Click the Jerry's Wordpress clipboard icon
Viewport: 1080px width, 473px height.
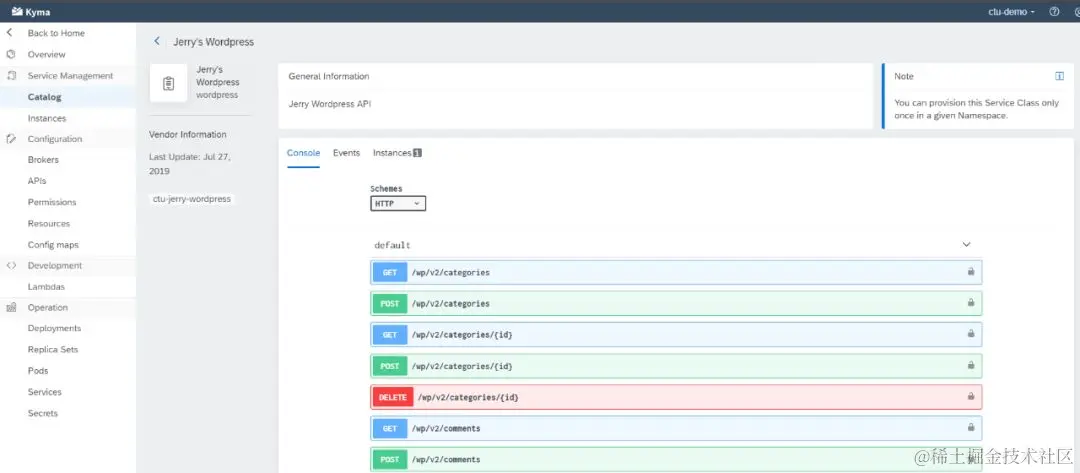168,83
